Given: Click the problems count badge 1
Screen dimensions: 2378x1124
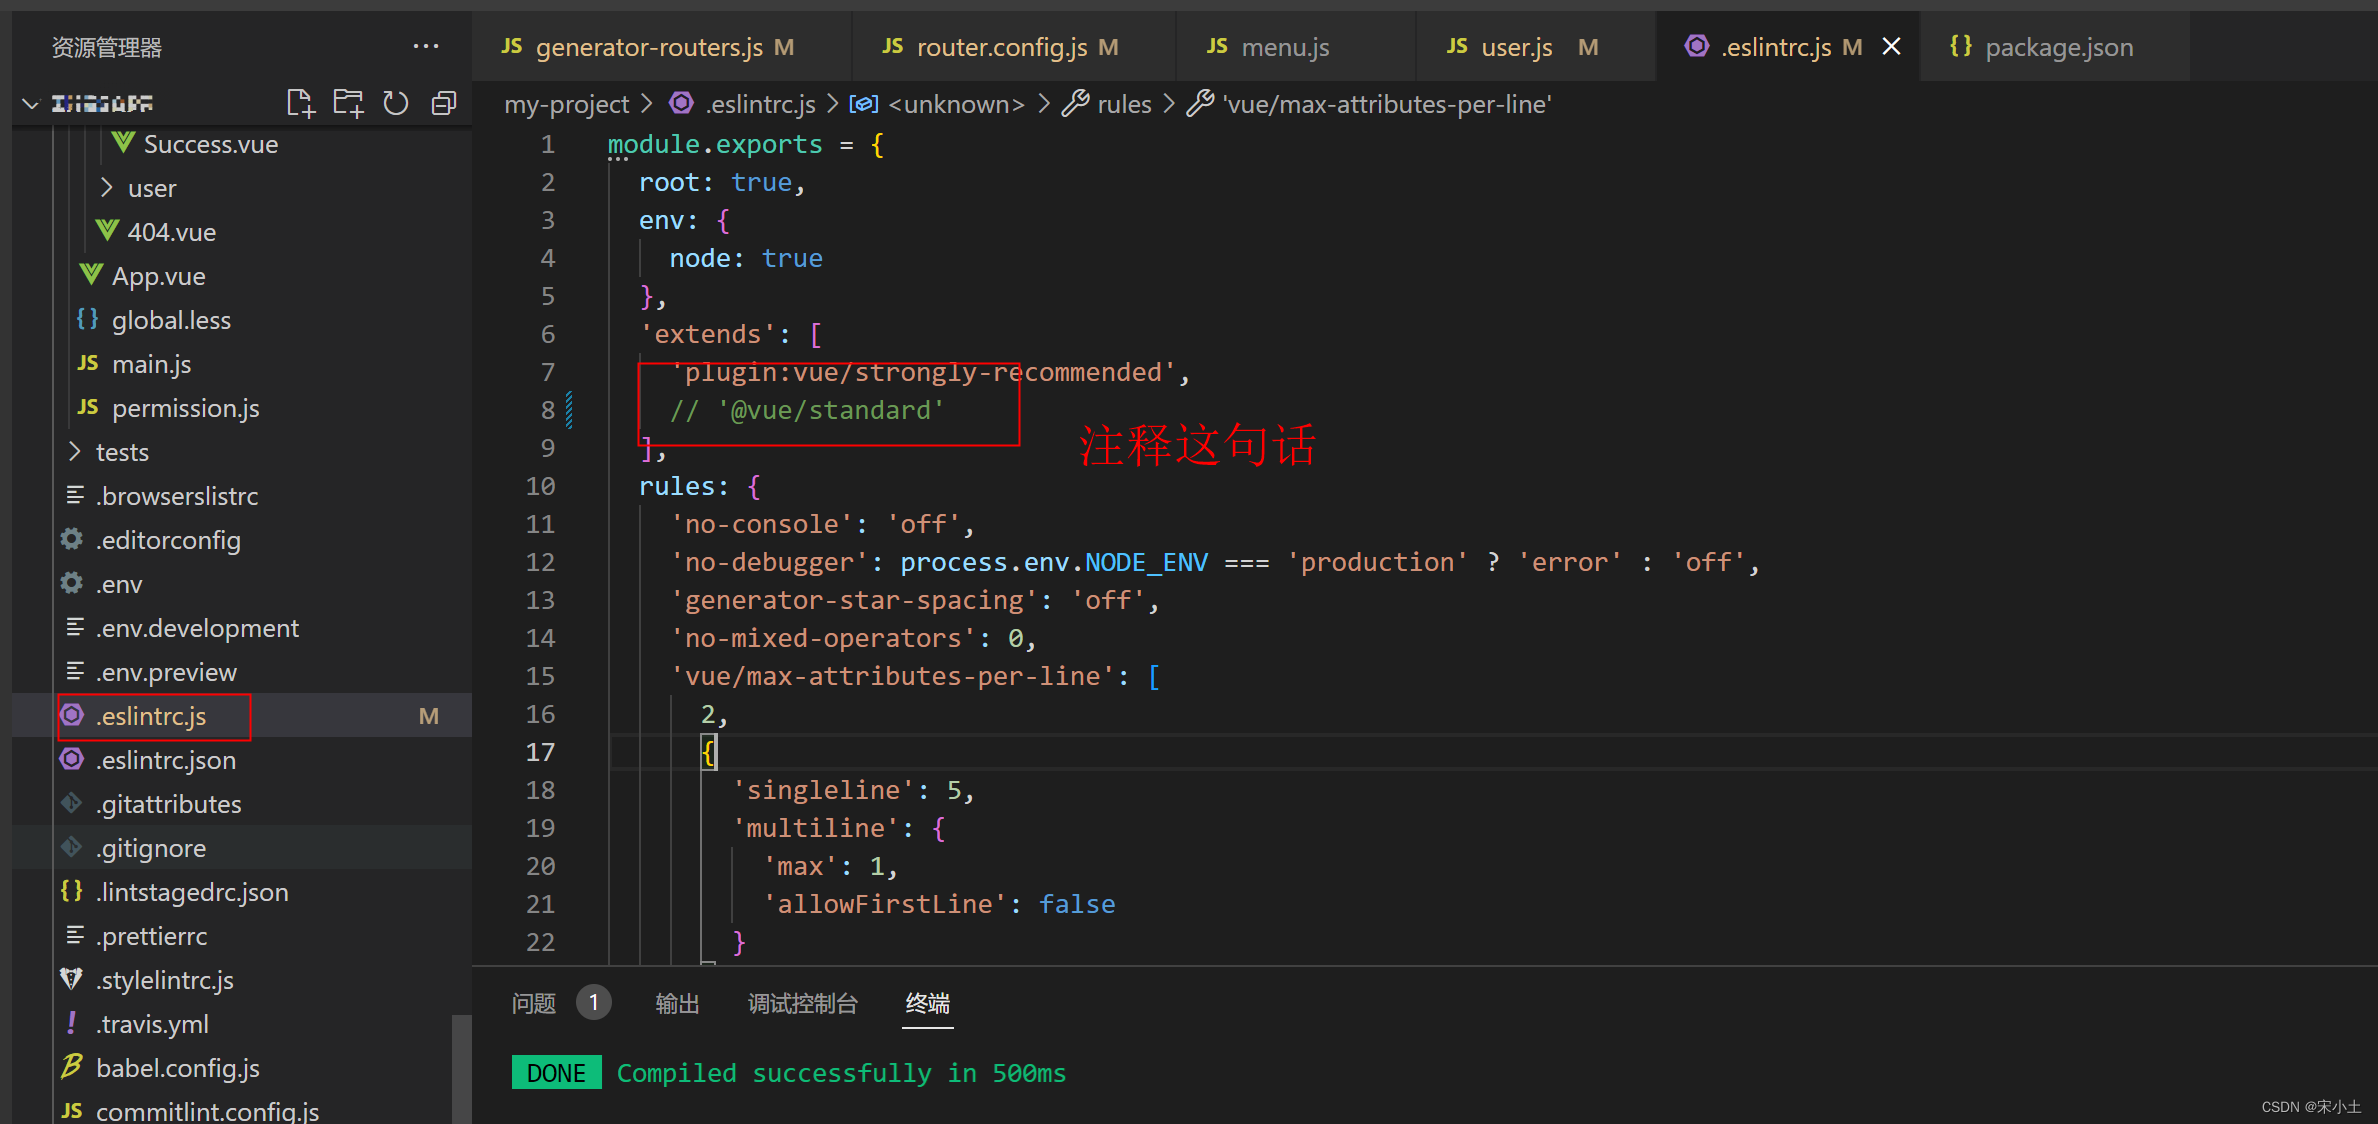Looking at the screenshot, I should coord(593,1002).
